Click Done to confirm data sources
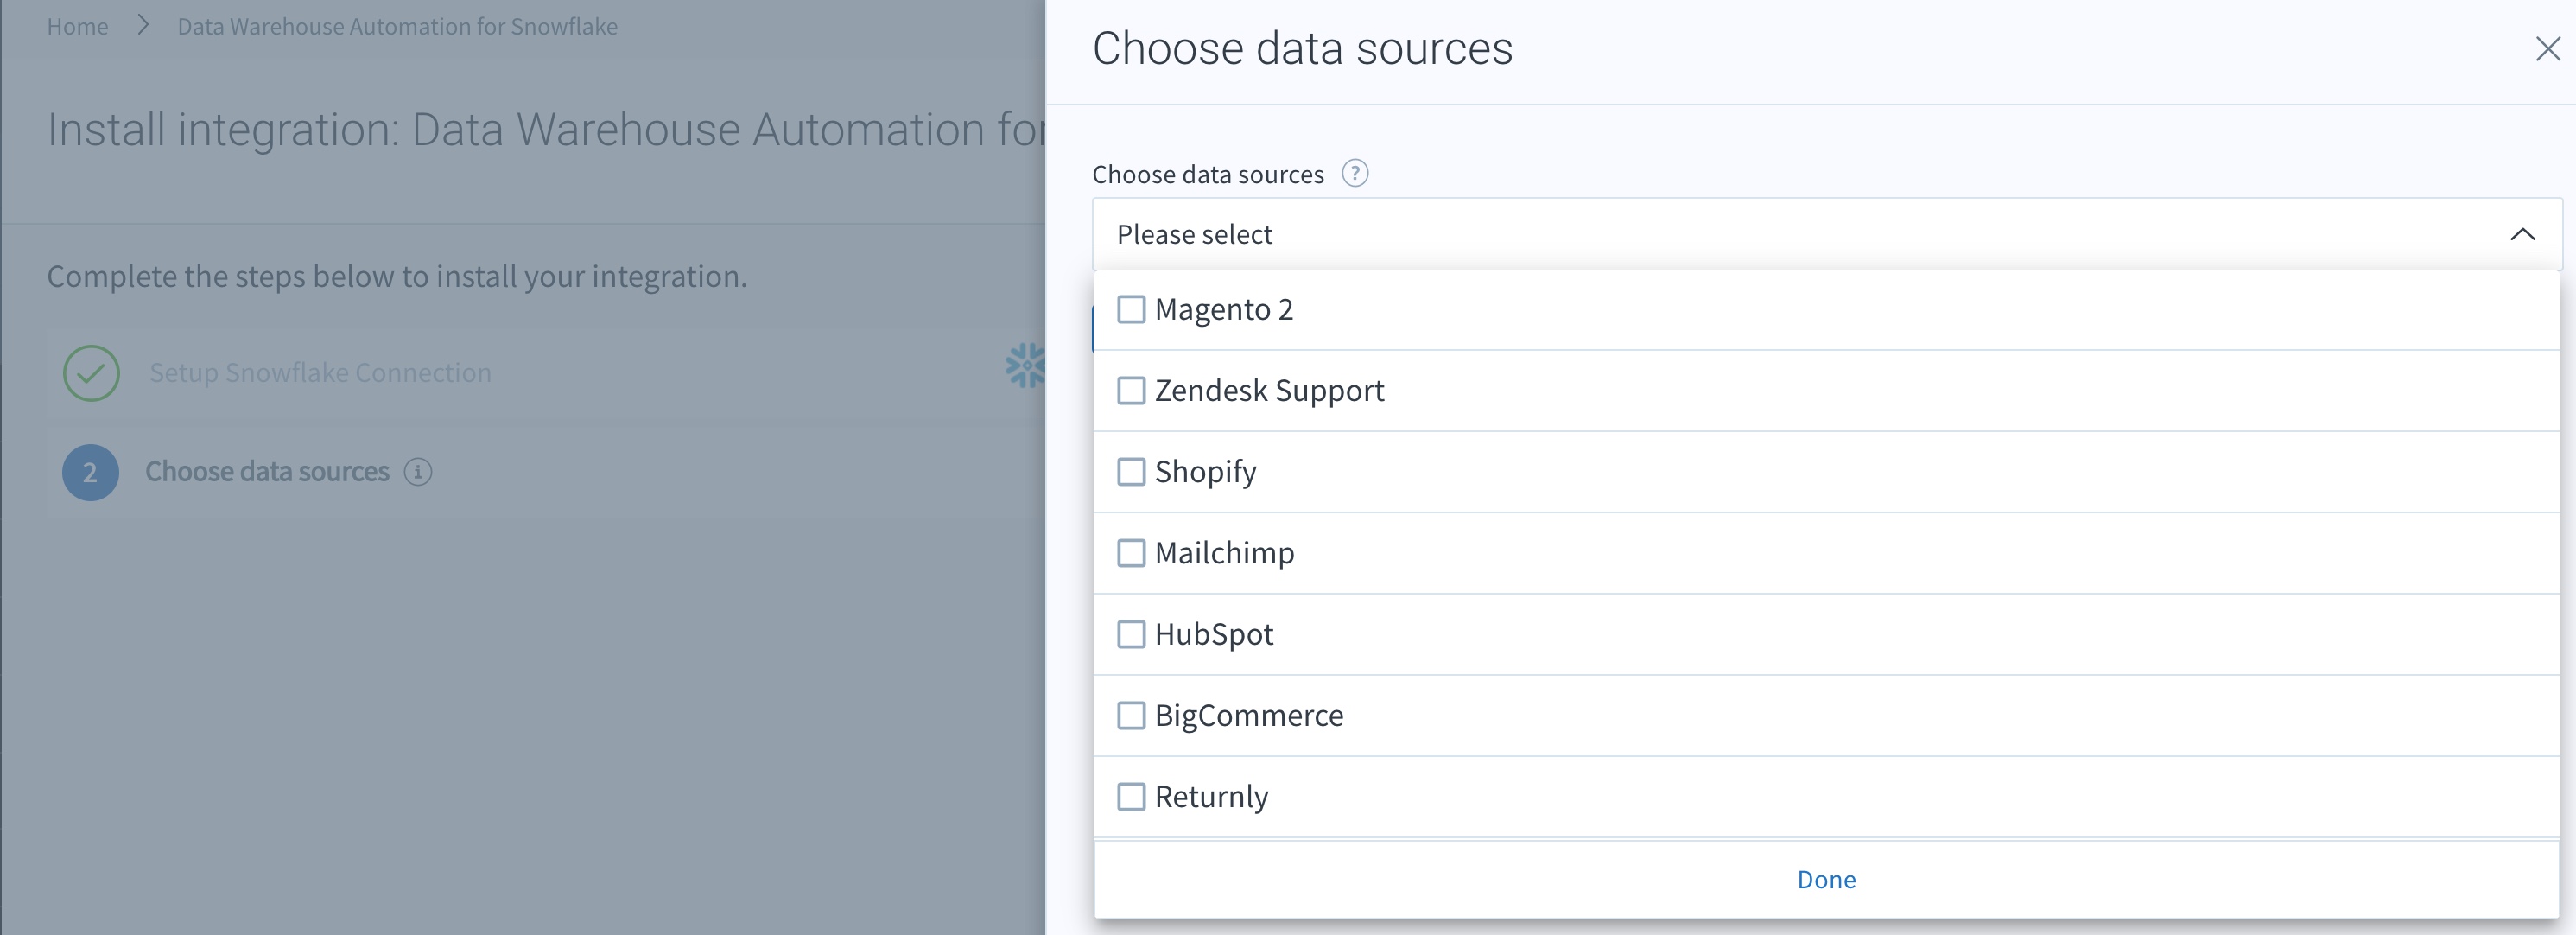Viewport: 2576px width, 935px height. (1826, 879)
